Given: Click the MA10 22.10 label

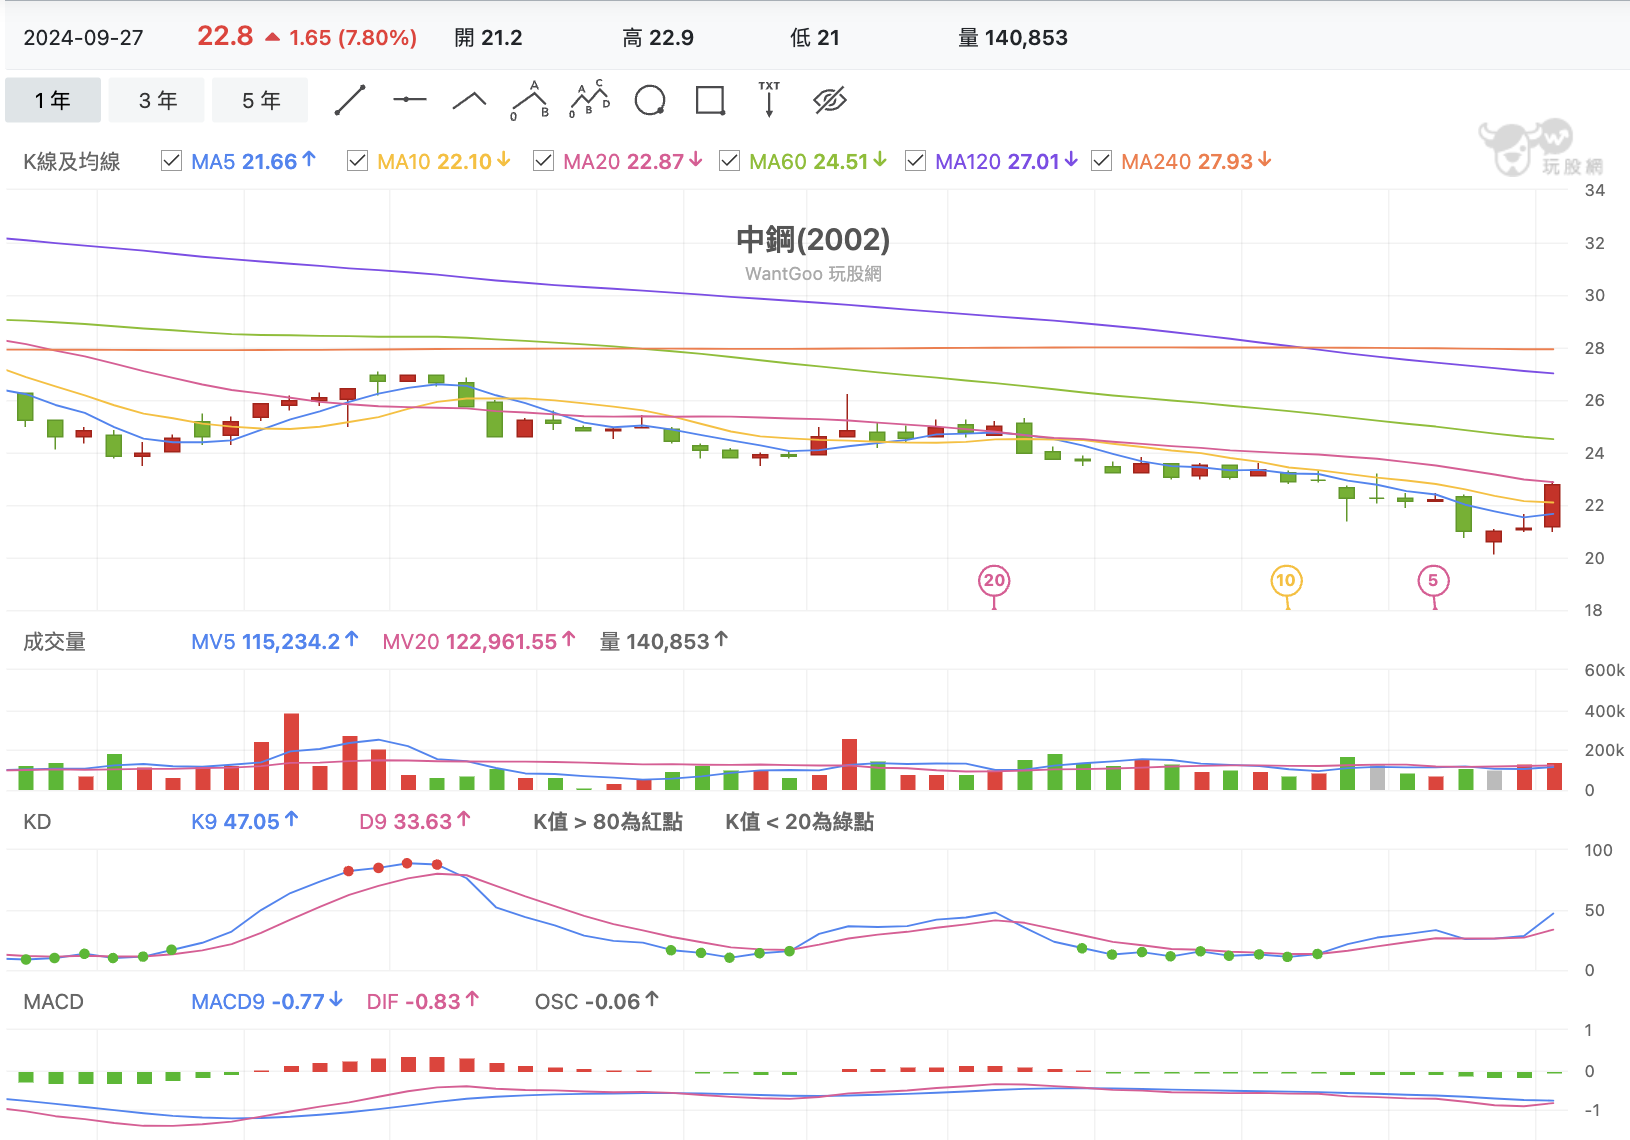Looking at the screenshot, I should click(x=444, y=161).
